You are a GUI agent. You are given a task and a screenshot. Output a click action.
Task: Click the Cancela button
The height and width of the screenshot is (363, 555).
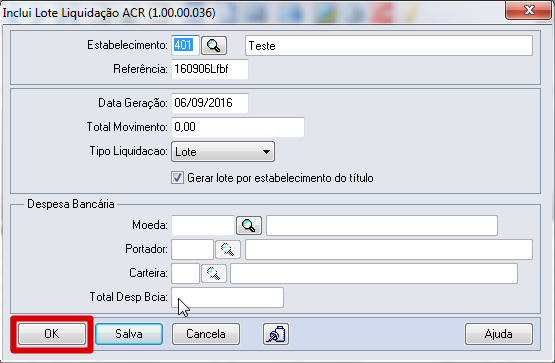click(206, 334)
